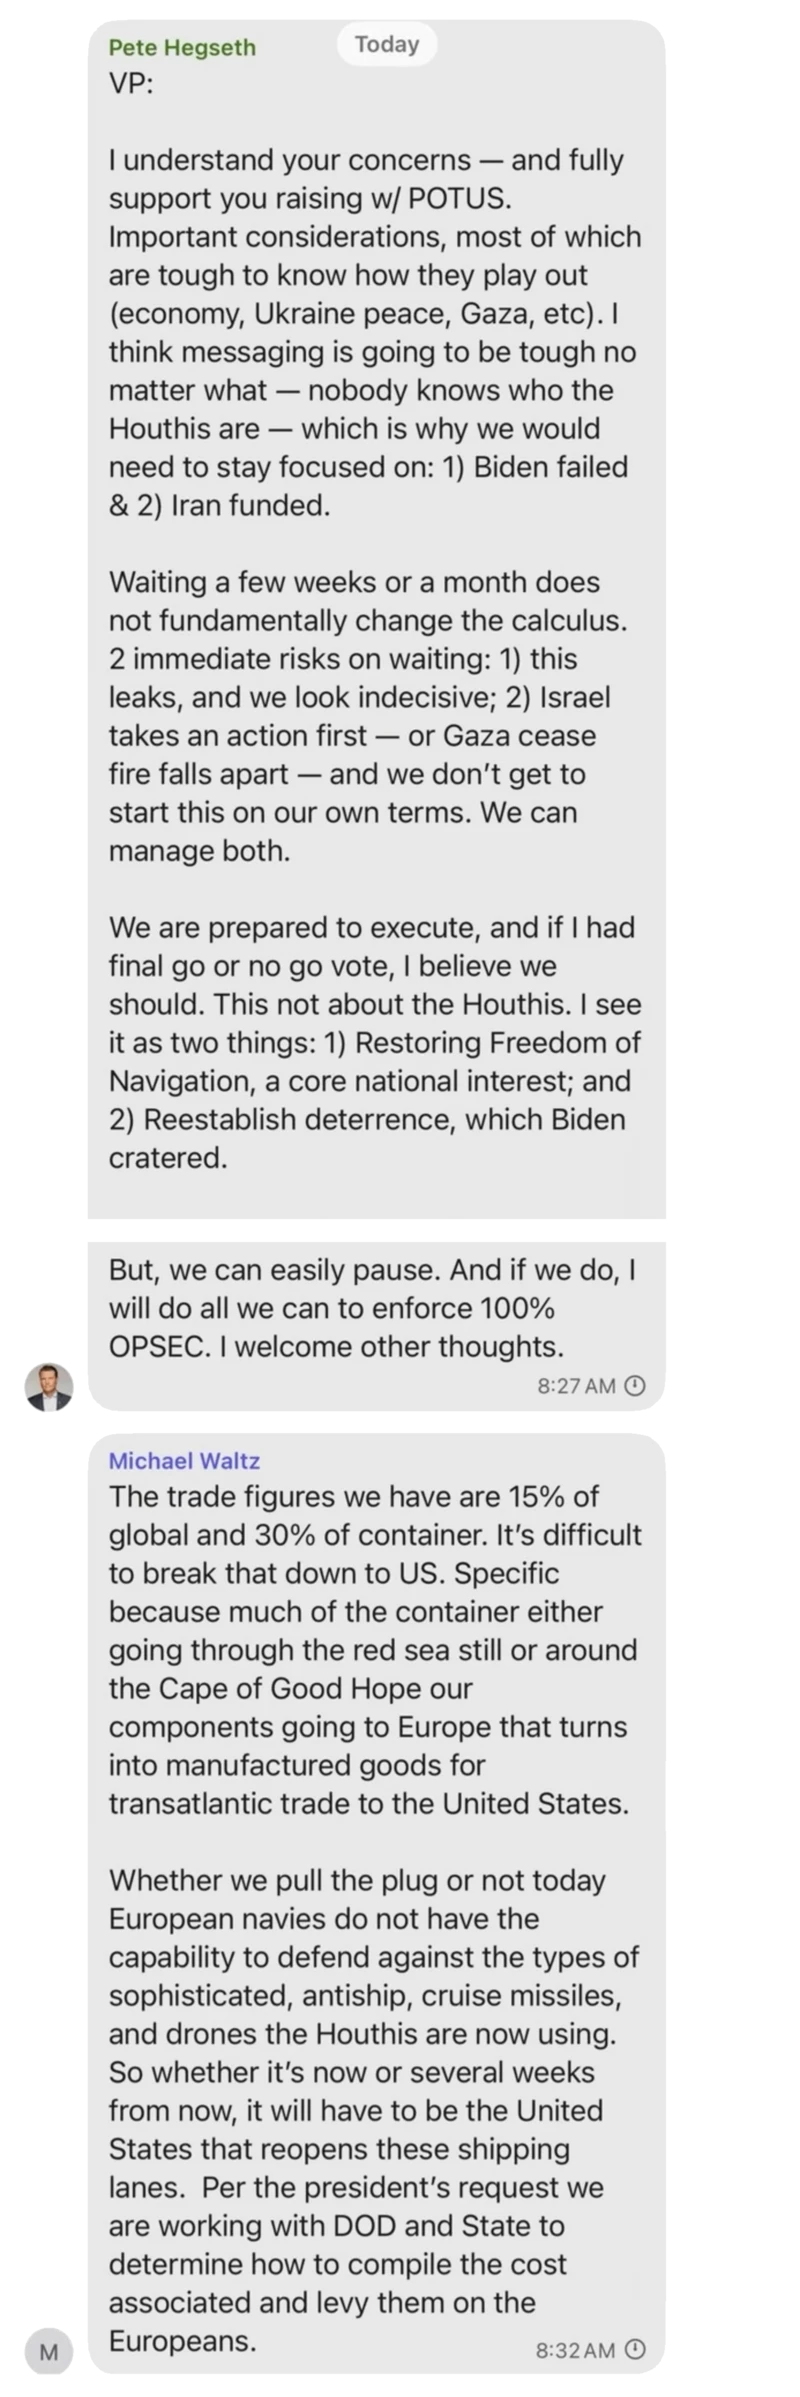Click the "VP:" greeting line
This screenshot has height=2397, width=800.
coord(131,84)
